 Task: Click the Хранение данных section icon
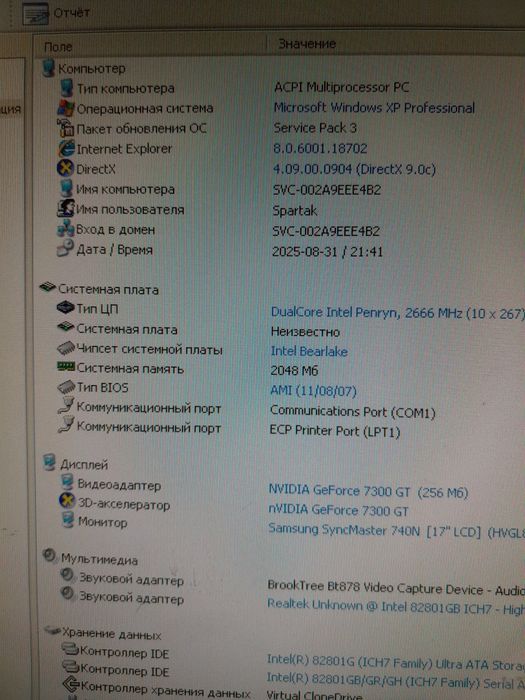tap(53, 631)
